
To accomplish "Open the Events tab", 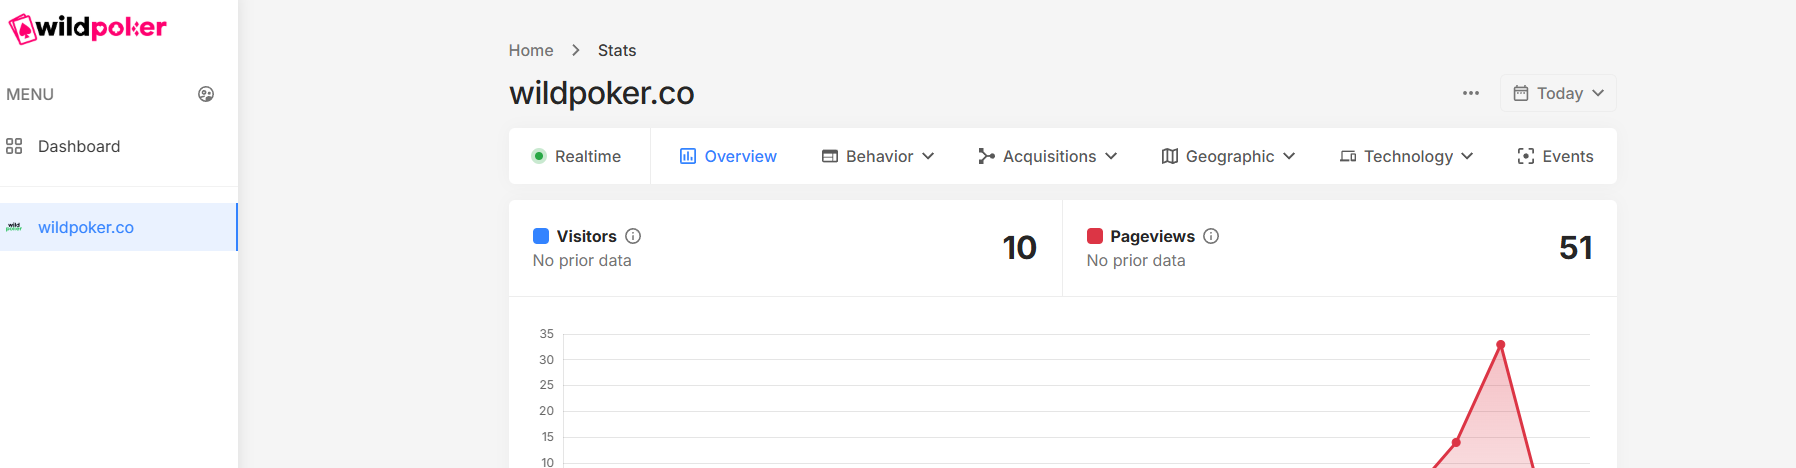I will [1555, 156].
